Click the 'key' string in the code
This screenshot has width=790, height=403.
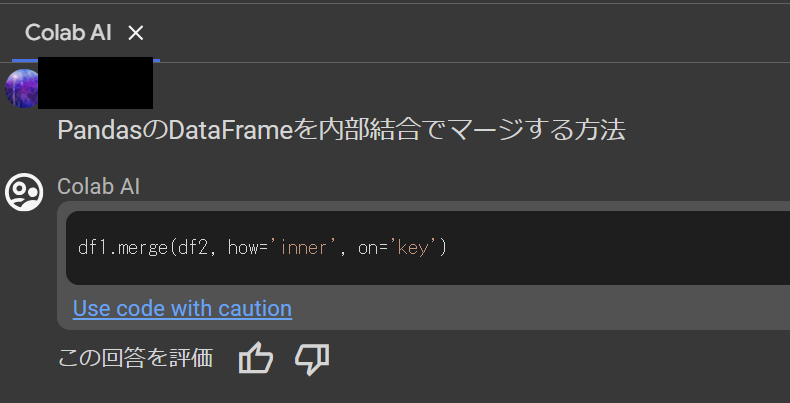coord(412,247)
